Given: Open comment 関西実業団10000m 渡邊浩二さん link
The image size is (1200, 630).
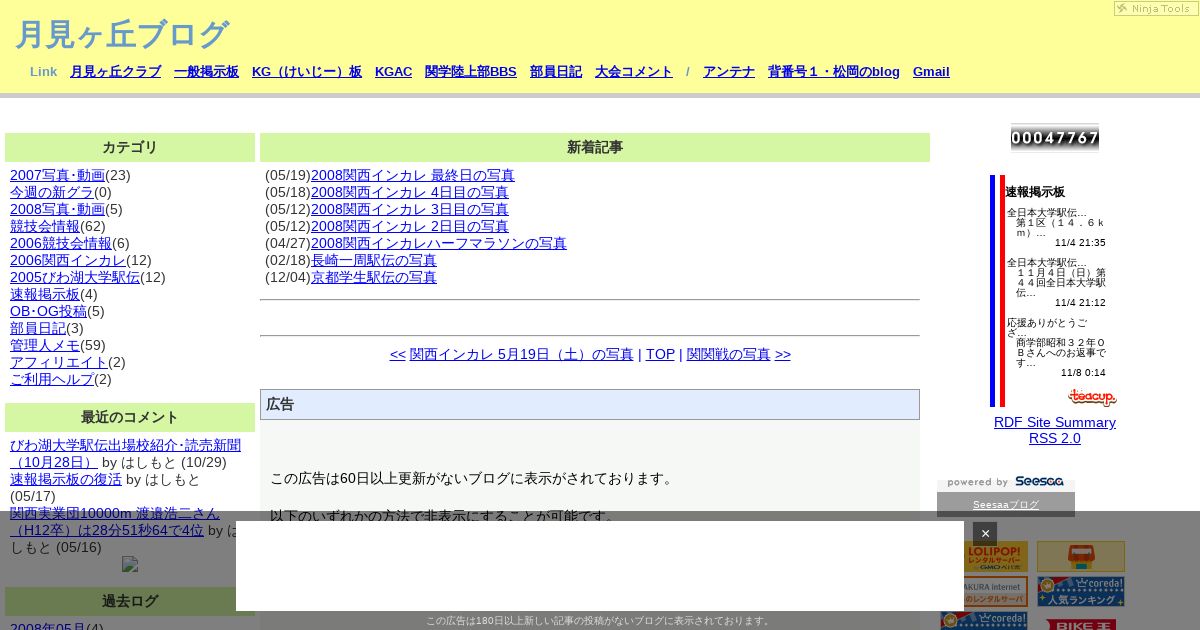Looking at the screenshot, I should coord(114,522).
